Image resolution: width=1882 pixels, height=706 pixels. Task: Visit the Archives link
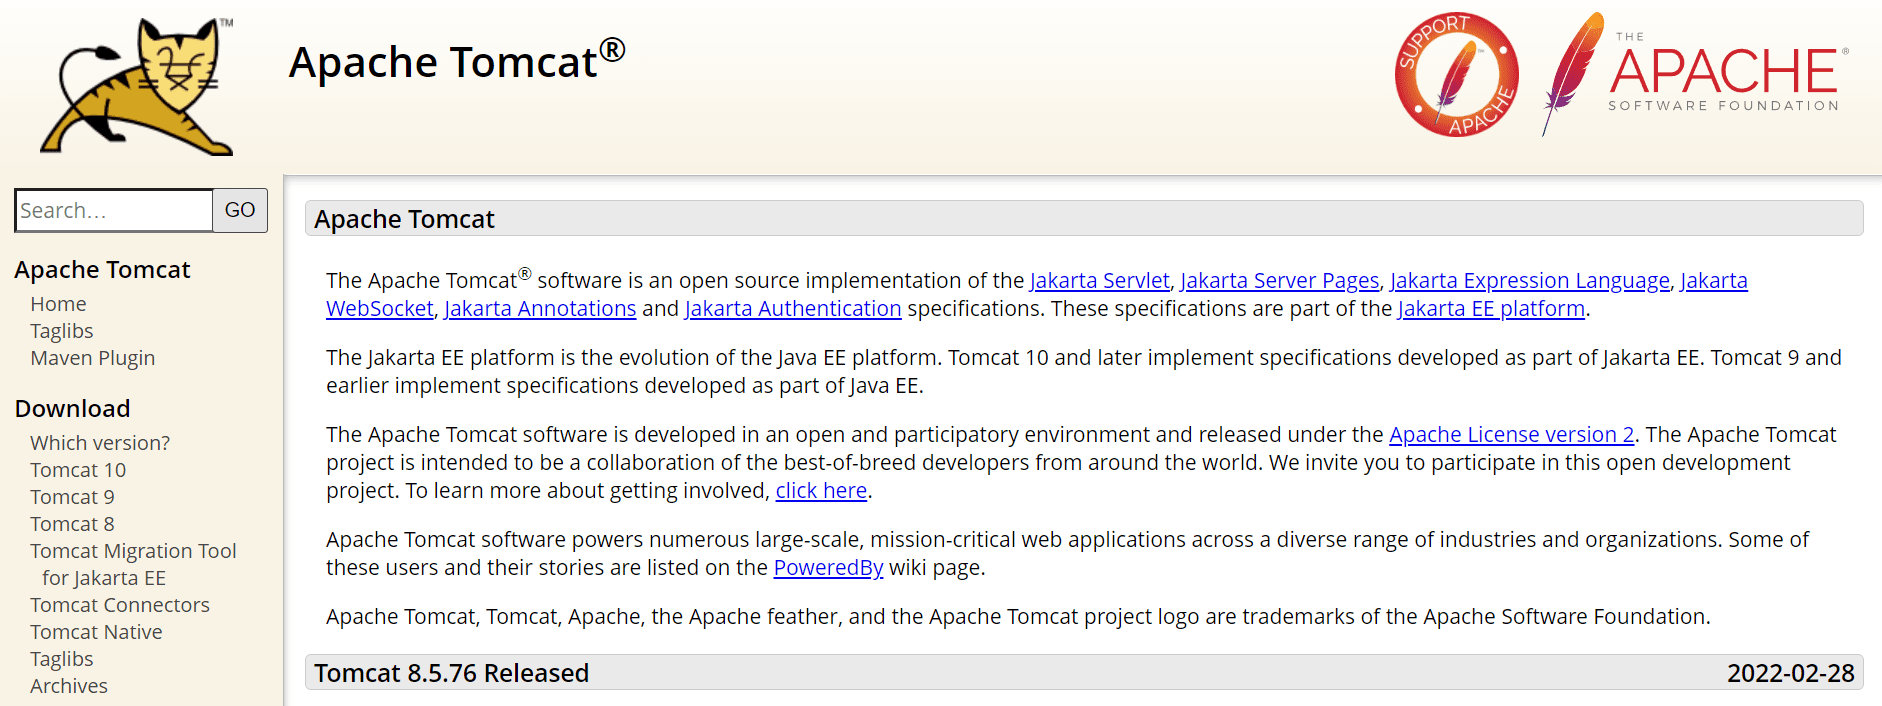click(x=69, y=686)
